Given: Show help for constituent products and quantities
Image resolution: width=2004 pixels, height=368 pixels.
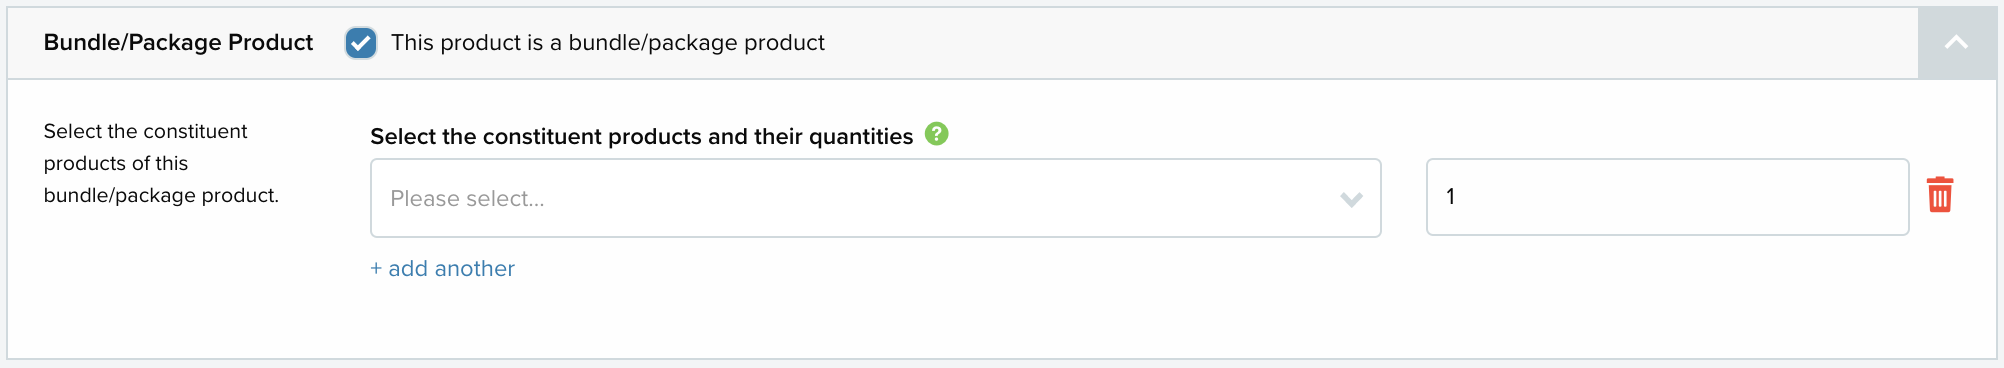Looking at the screenshot, I should [936, 134].
